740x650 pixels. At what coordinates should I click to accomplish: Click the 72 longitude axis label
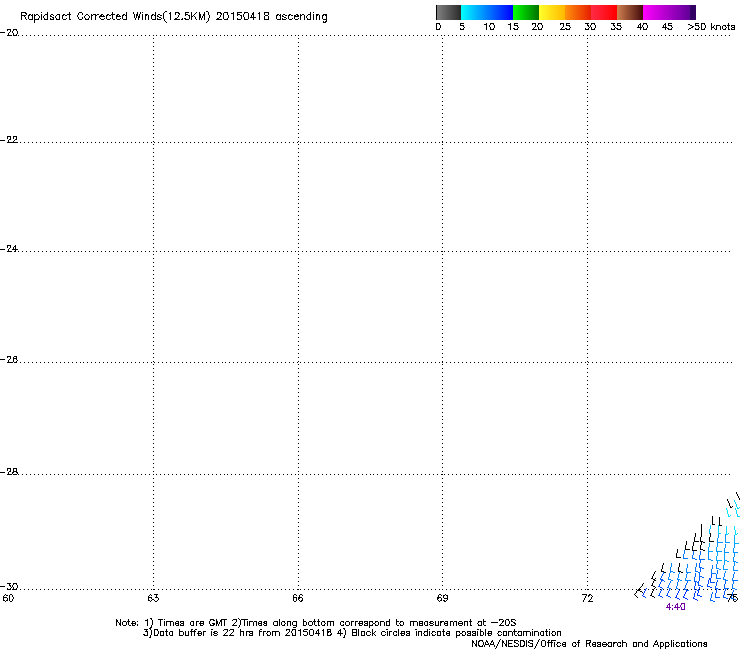pyautogui.click(x=587, y=599)
